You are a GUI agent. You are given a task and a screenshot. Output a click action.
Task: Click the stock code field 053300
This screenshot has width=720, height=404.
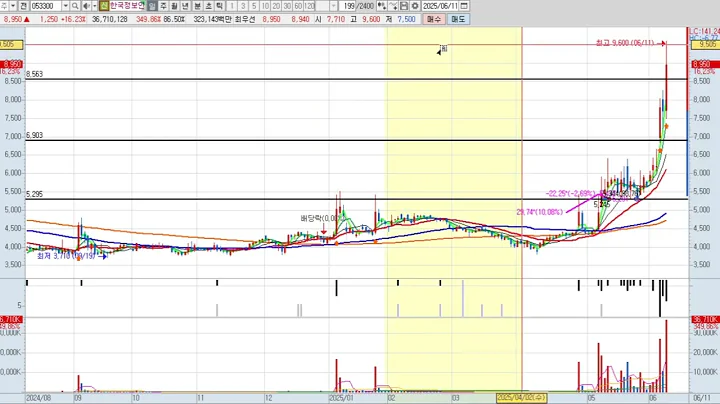point(46,6)
